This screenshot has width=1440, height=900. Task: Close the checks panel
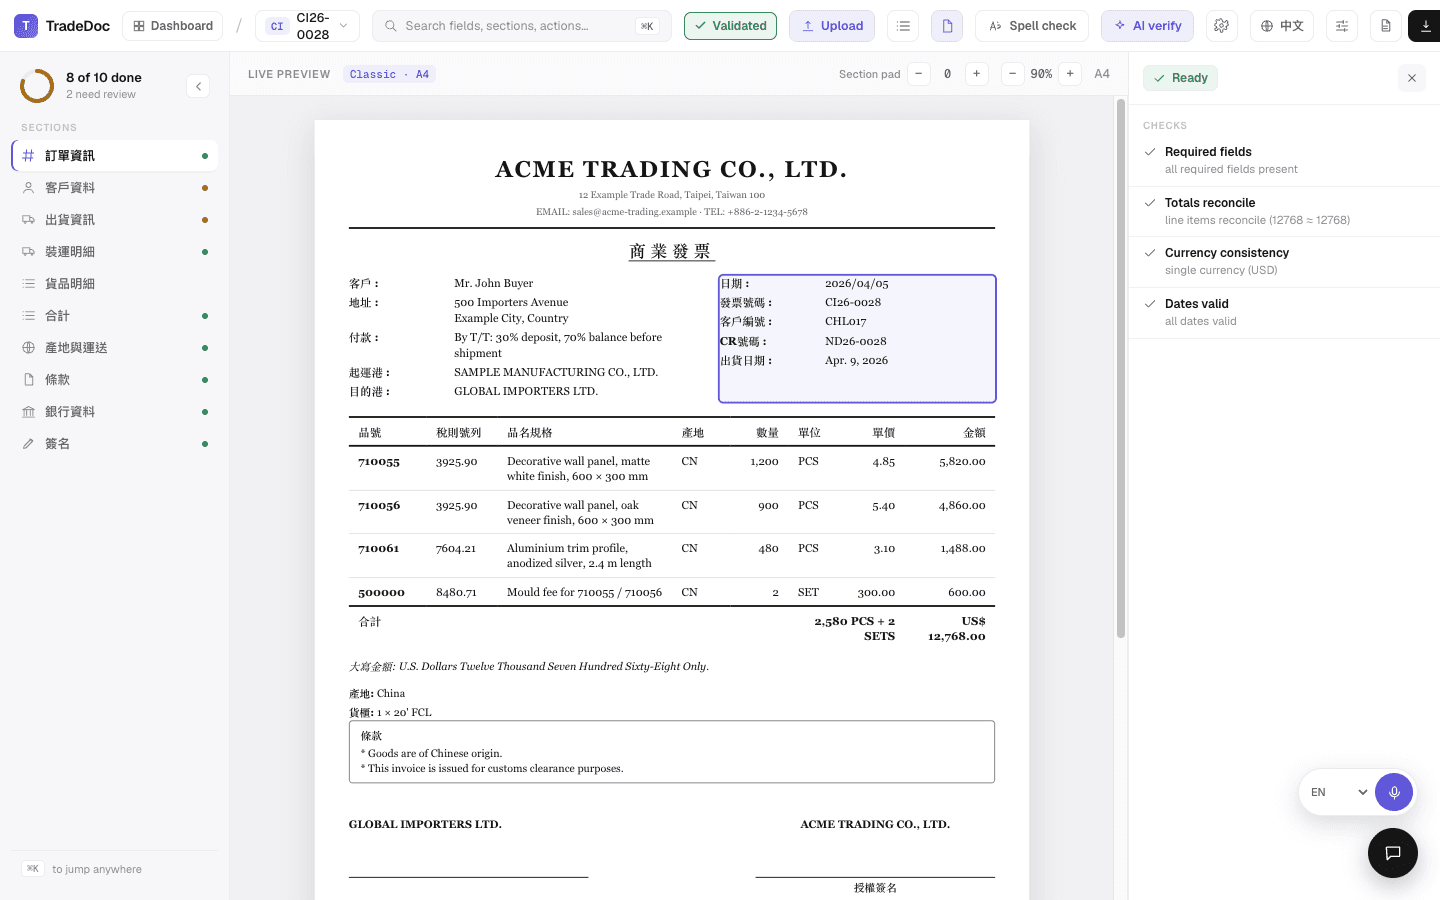pos(1412,78)
